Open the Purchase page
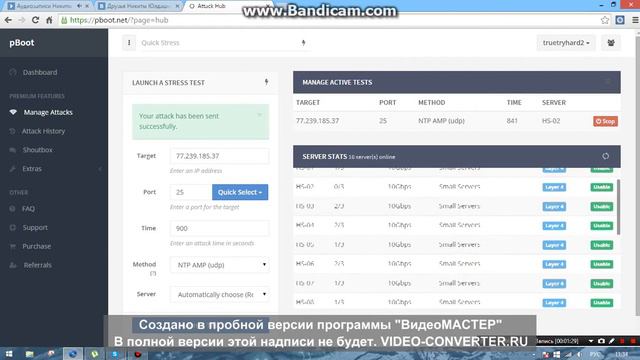640x360 pixels. point(36,246)
